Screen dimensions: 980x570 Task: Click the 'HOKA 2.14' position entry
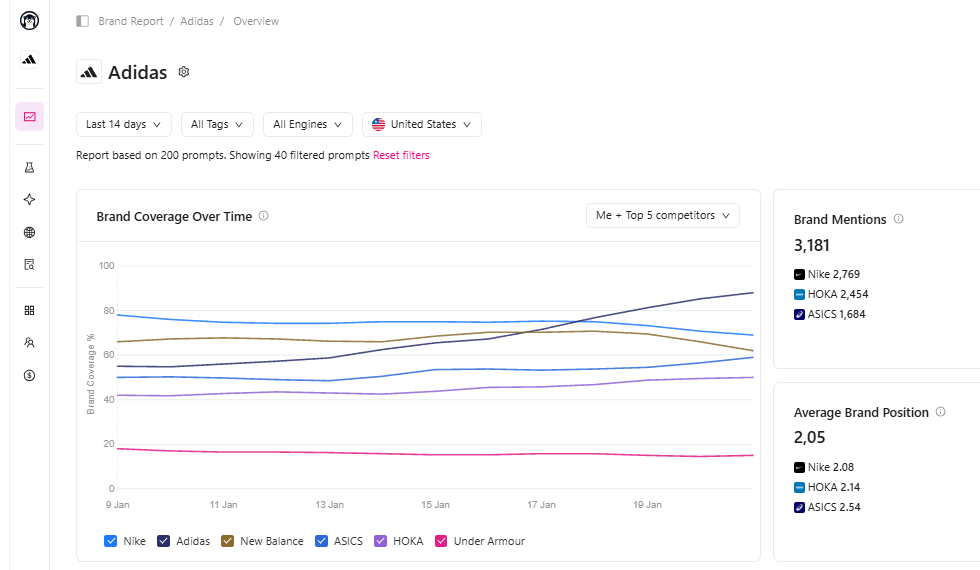[x=827, y=488]
